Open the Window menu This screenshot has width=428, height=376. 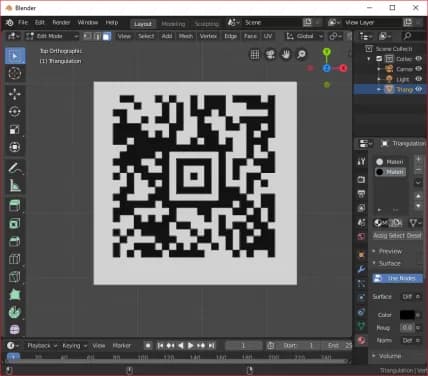(88, 22)
